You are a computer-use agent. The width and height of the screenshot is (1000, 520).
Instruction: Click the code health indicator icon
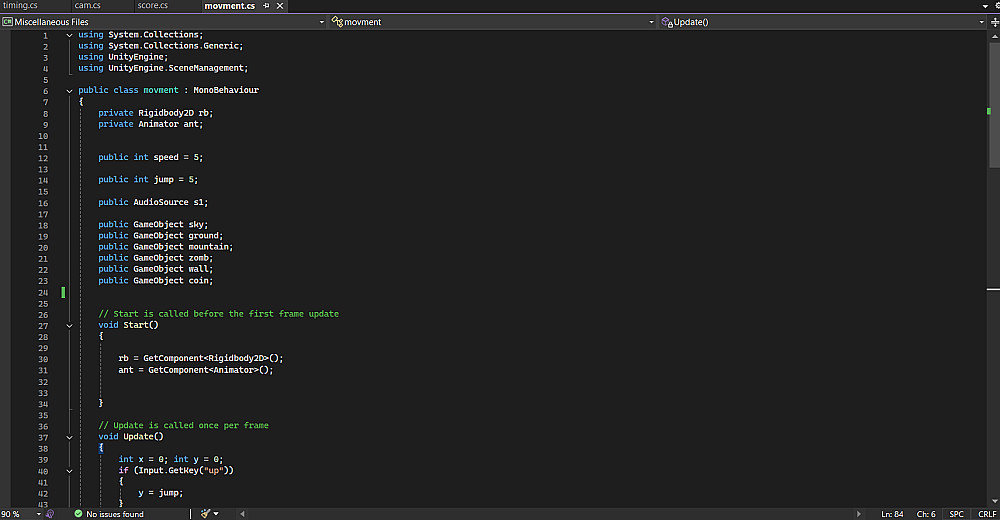(50, 514)
